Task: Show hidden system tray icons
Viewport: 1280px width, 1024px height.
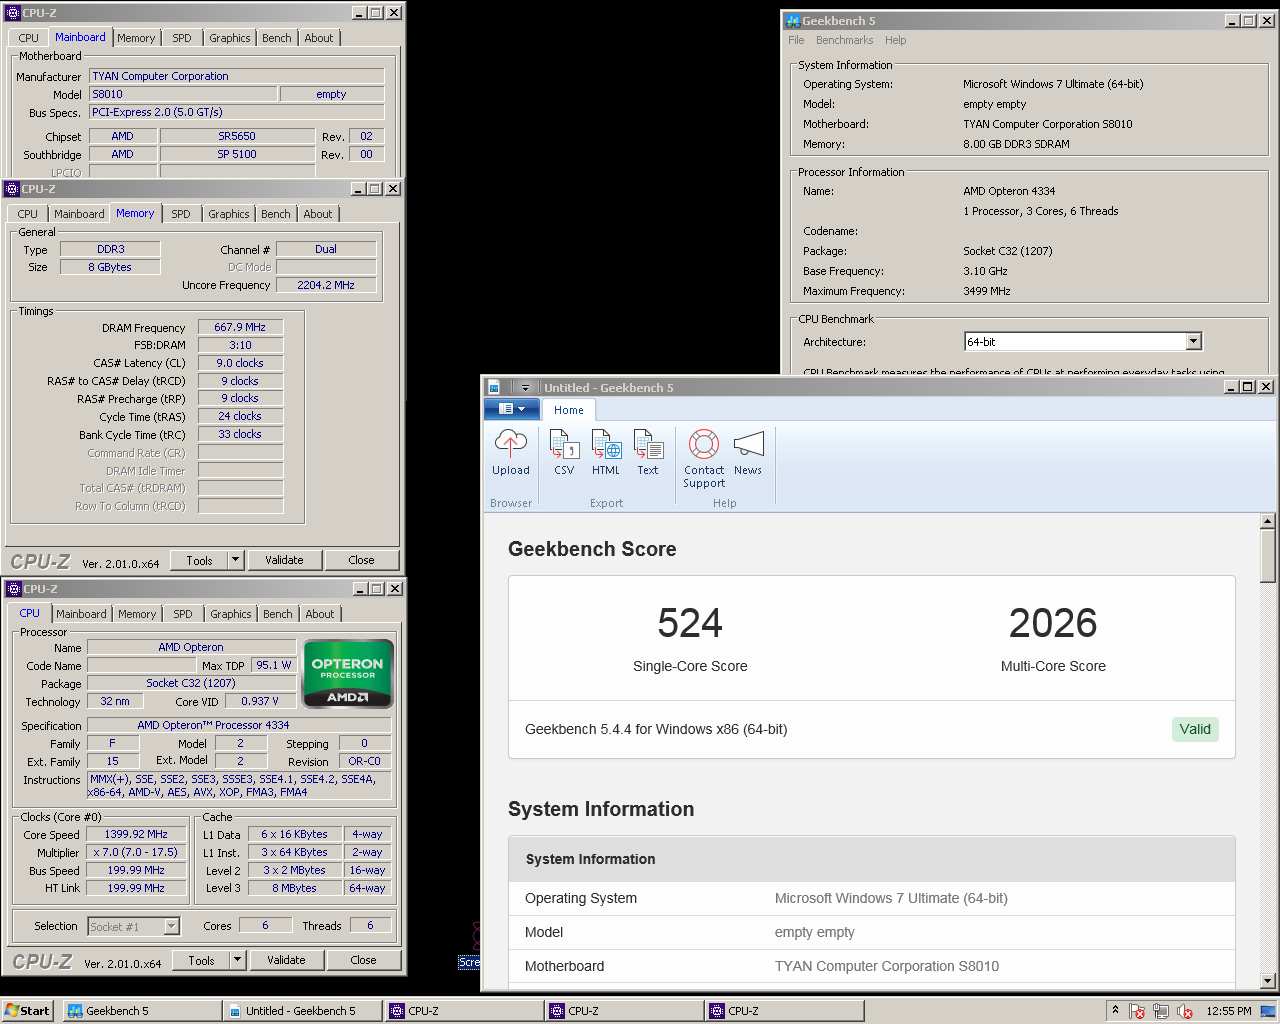Action: tap(1115, 1011)
